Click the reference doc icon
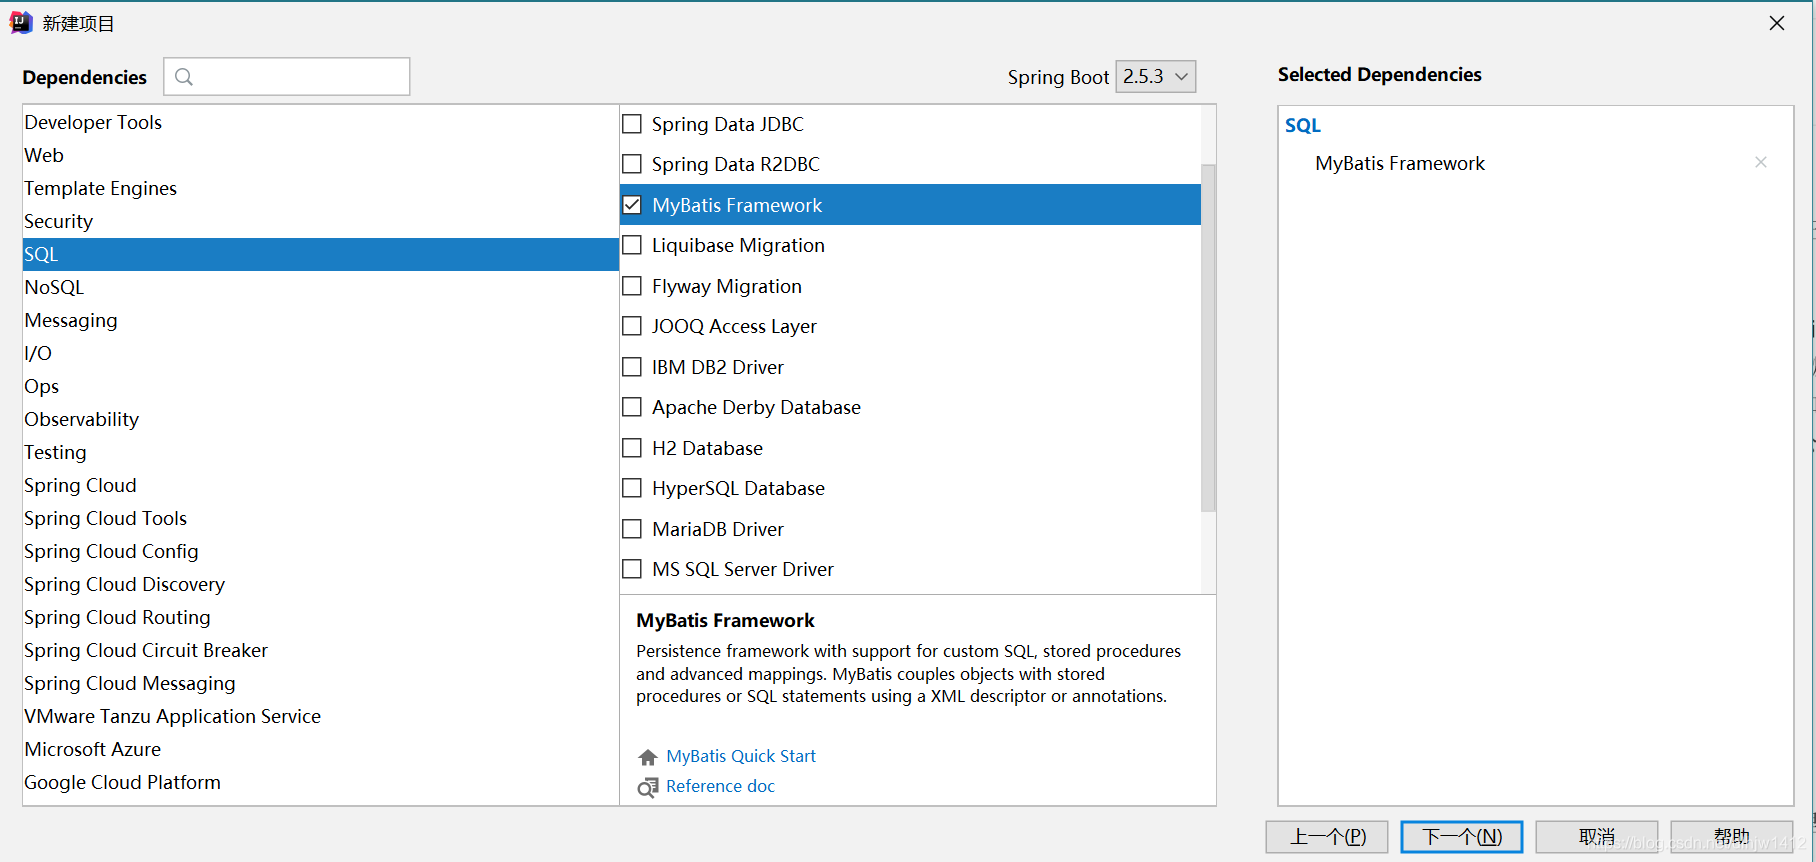The image size is (1816, 862). (648, 787)
